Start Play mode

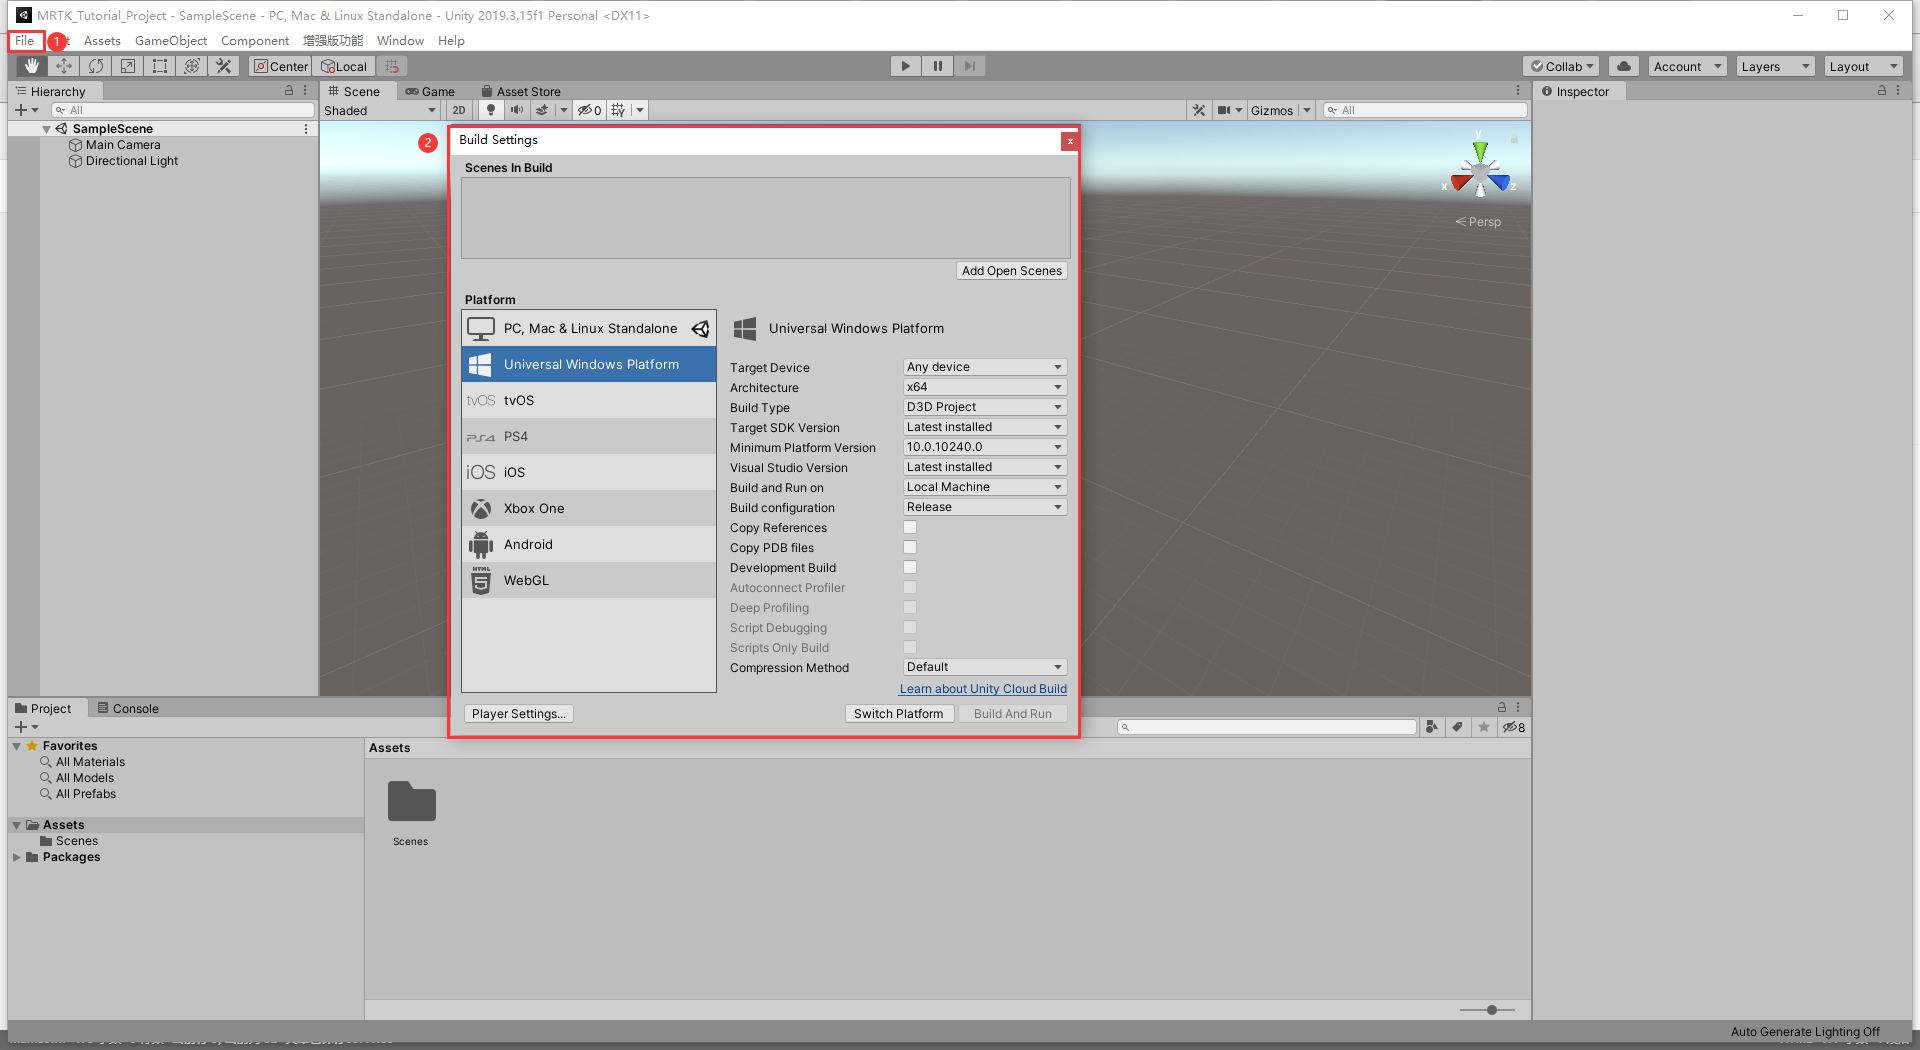(x=905, y=66)
